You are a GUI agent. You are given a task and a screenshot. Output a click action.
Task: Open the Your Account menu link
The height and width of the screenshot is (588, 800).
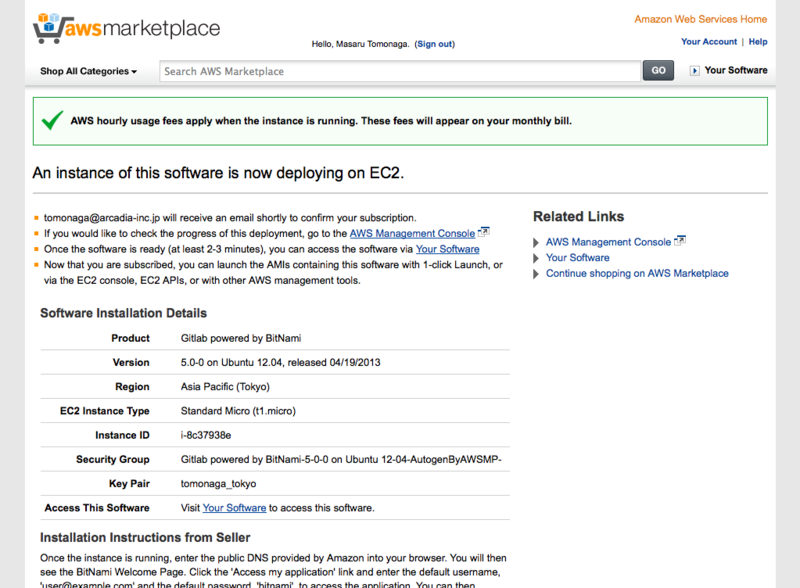click(x=709, y=42)
